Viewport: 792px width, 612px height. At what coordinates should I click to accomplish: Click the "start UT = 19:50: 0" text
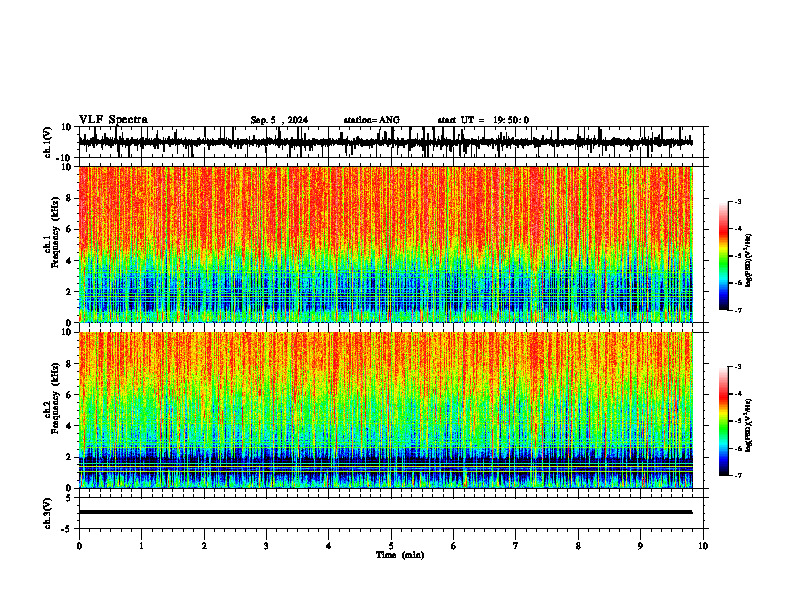click(483, 120)
